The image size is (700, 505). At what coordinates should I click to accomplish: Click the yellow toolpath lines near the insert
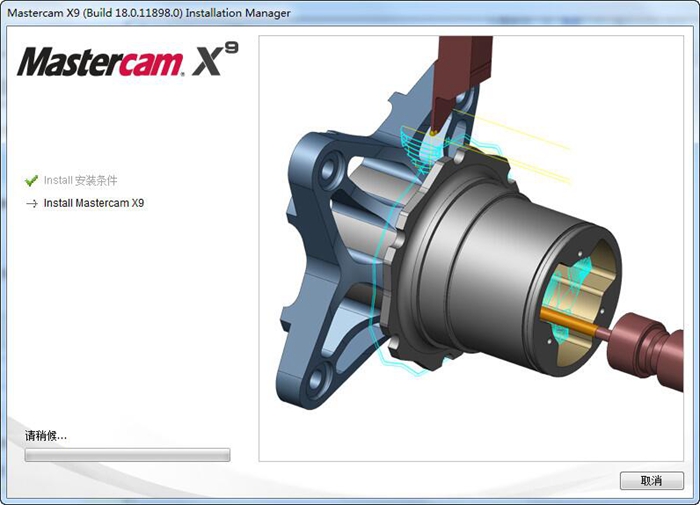coord(530,150)
